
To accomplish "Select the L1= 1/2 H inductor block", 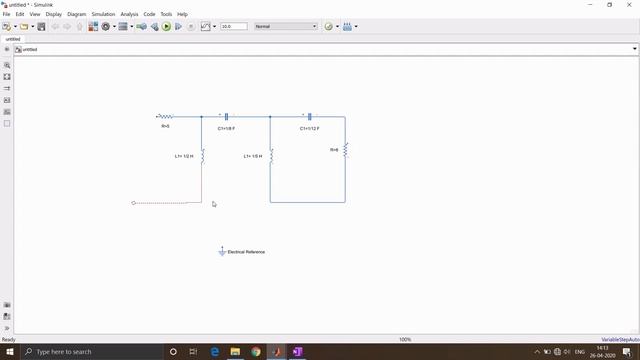I will (x=202, y=156).
